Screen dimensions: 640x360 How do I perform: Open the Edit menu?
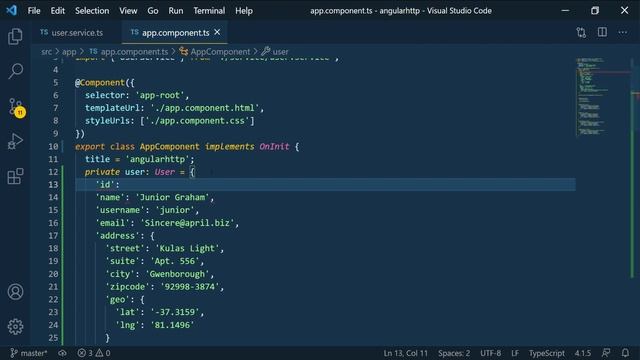click(x=58, y=11)
